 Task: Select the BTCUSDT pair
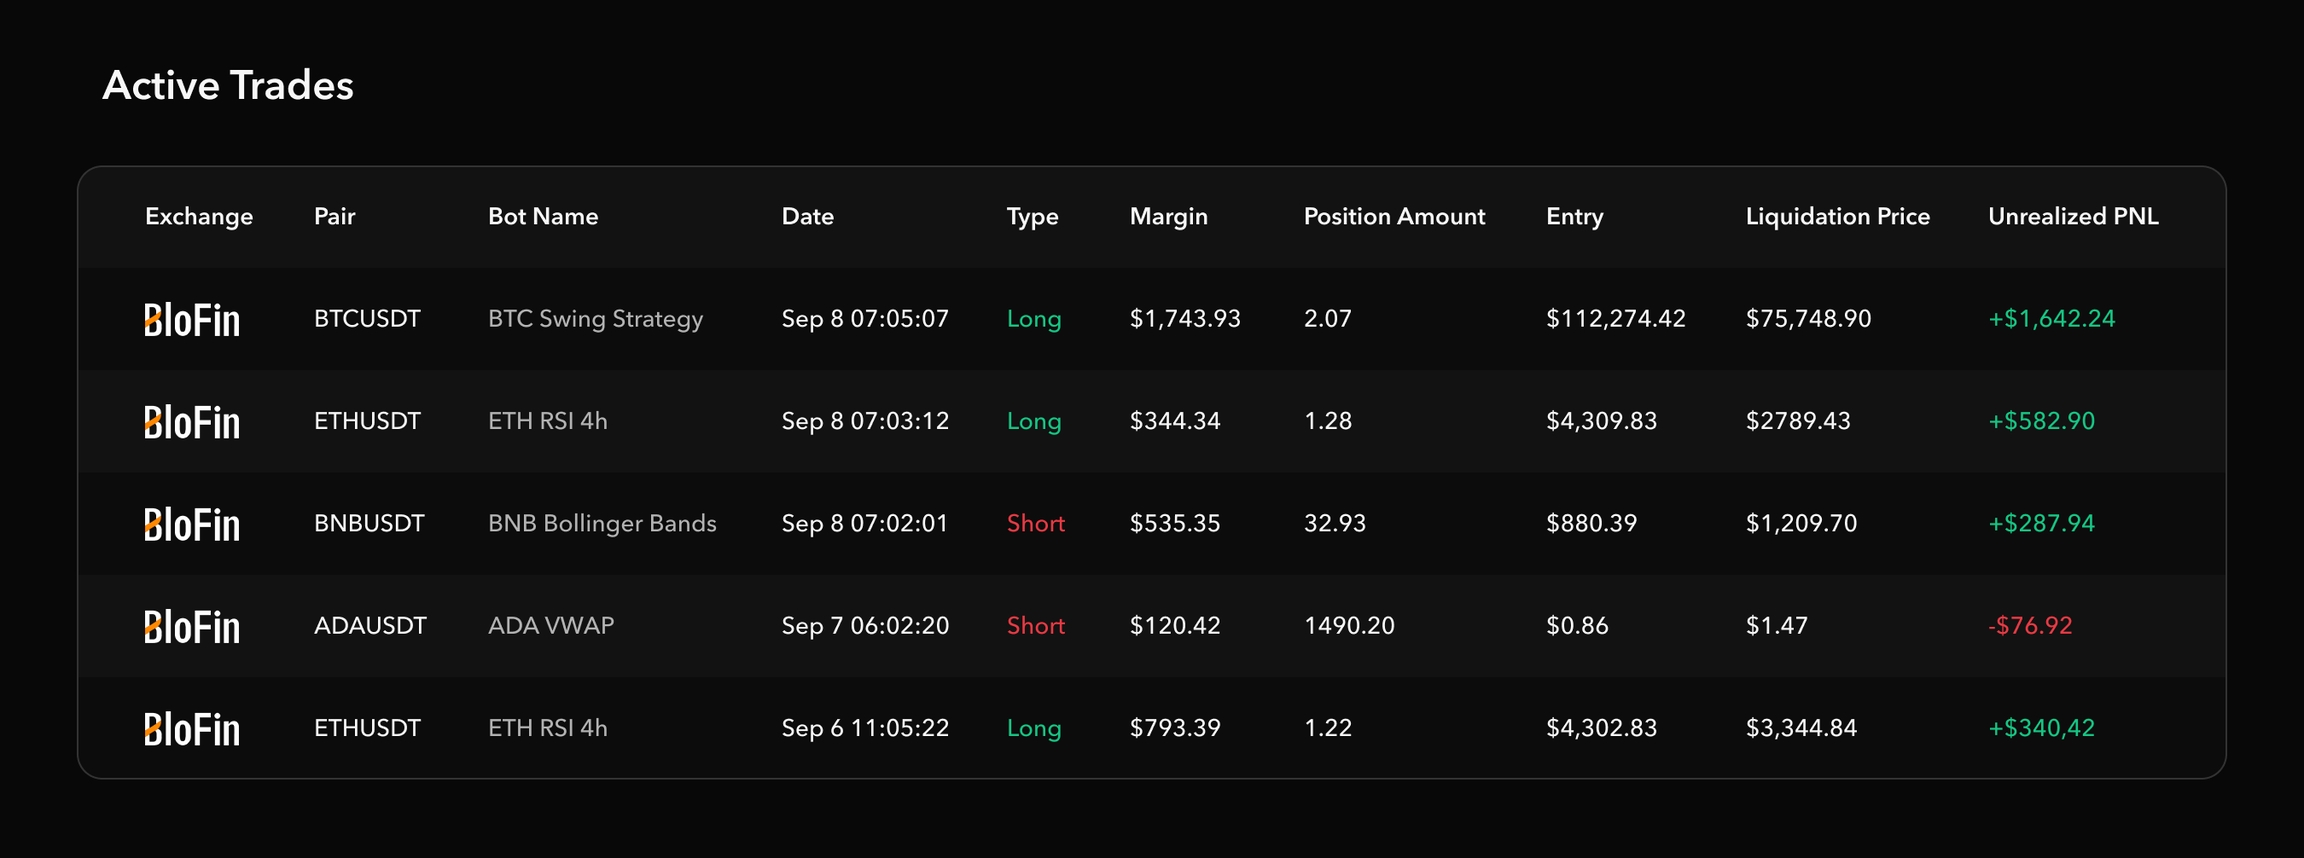[367, 319]
